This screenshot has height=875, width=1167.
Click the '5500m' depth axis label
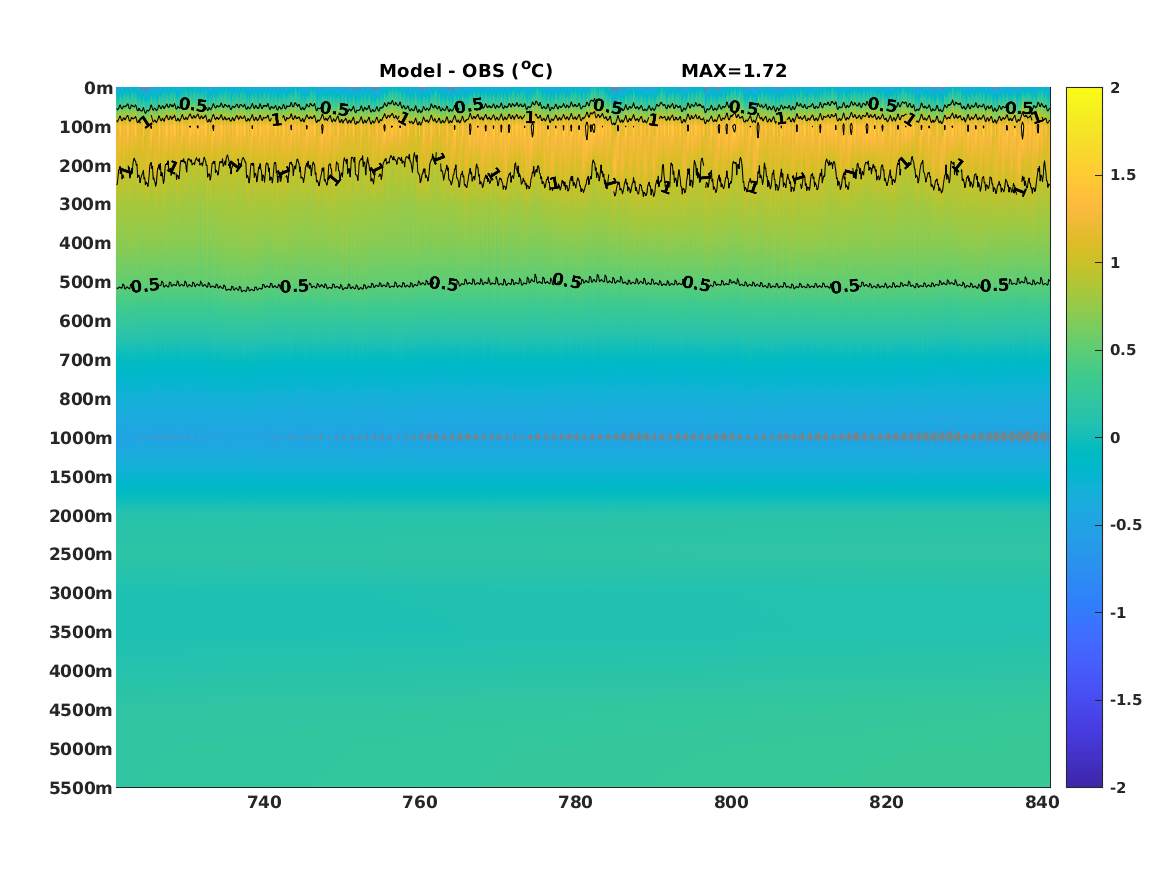pyautogui.click(x=81, y=788)
